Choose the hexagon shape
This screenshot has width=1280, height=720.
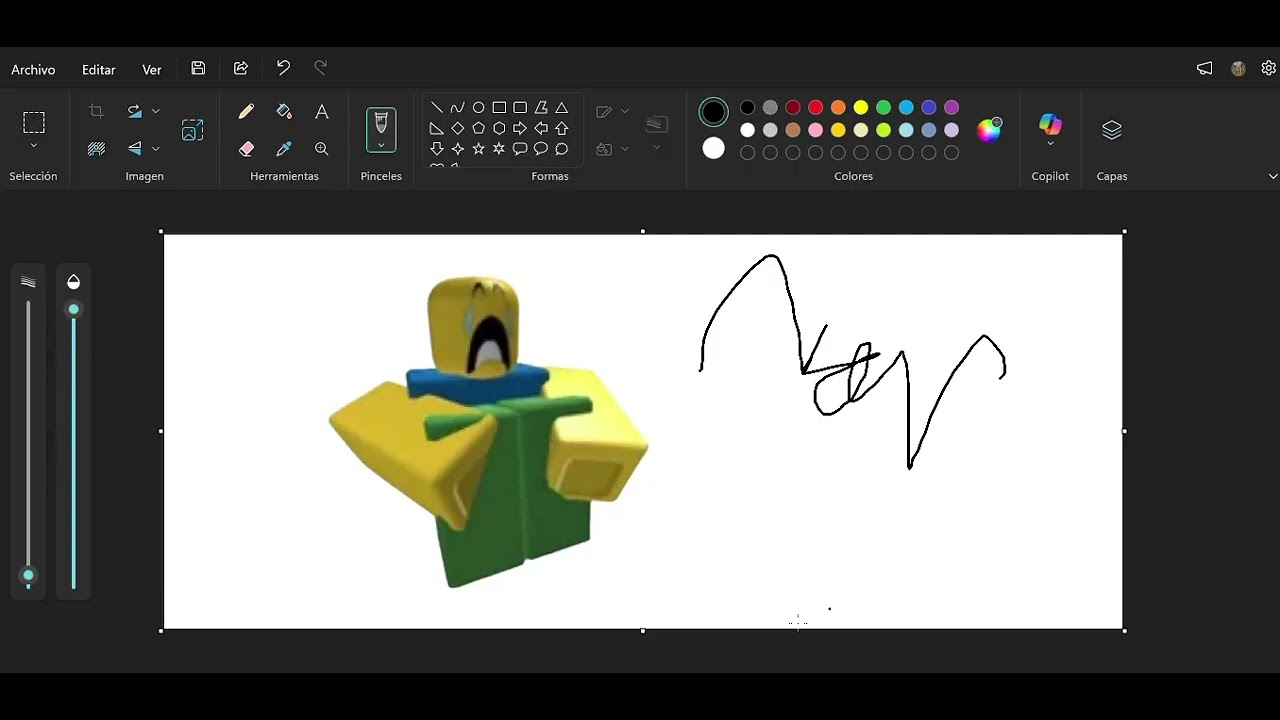point(499,128)
